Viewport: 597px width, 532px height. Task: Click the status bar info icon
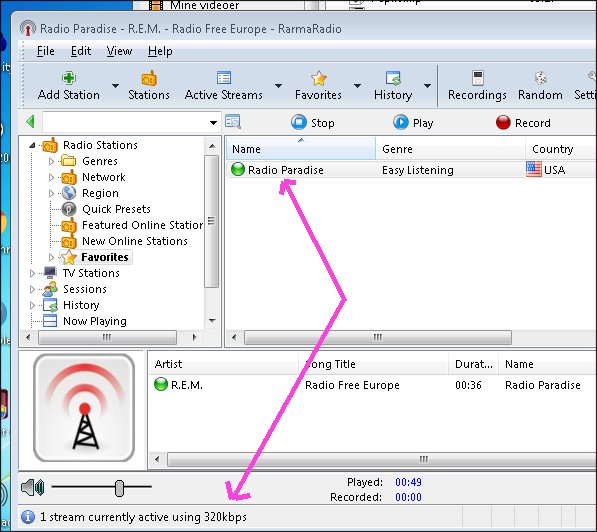pyautogui.click(x=28, y=517)
